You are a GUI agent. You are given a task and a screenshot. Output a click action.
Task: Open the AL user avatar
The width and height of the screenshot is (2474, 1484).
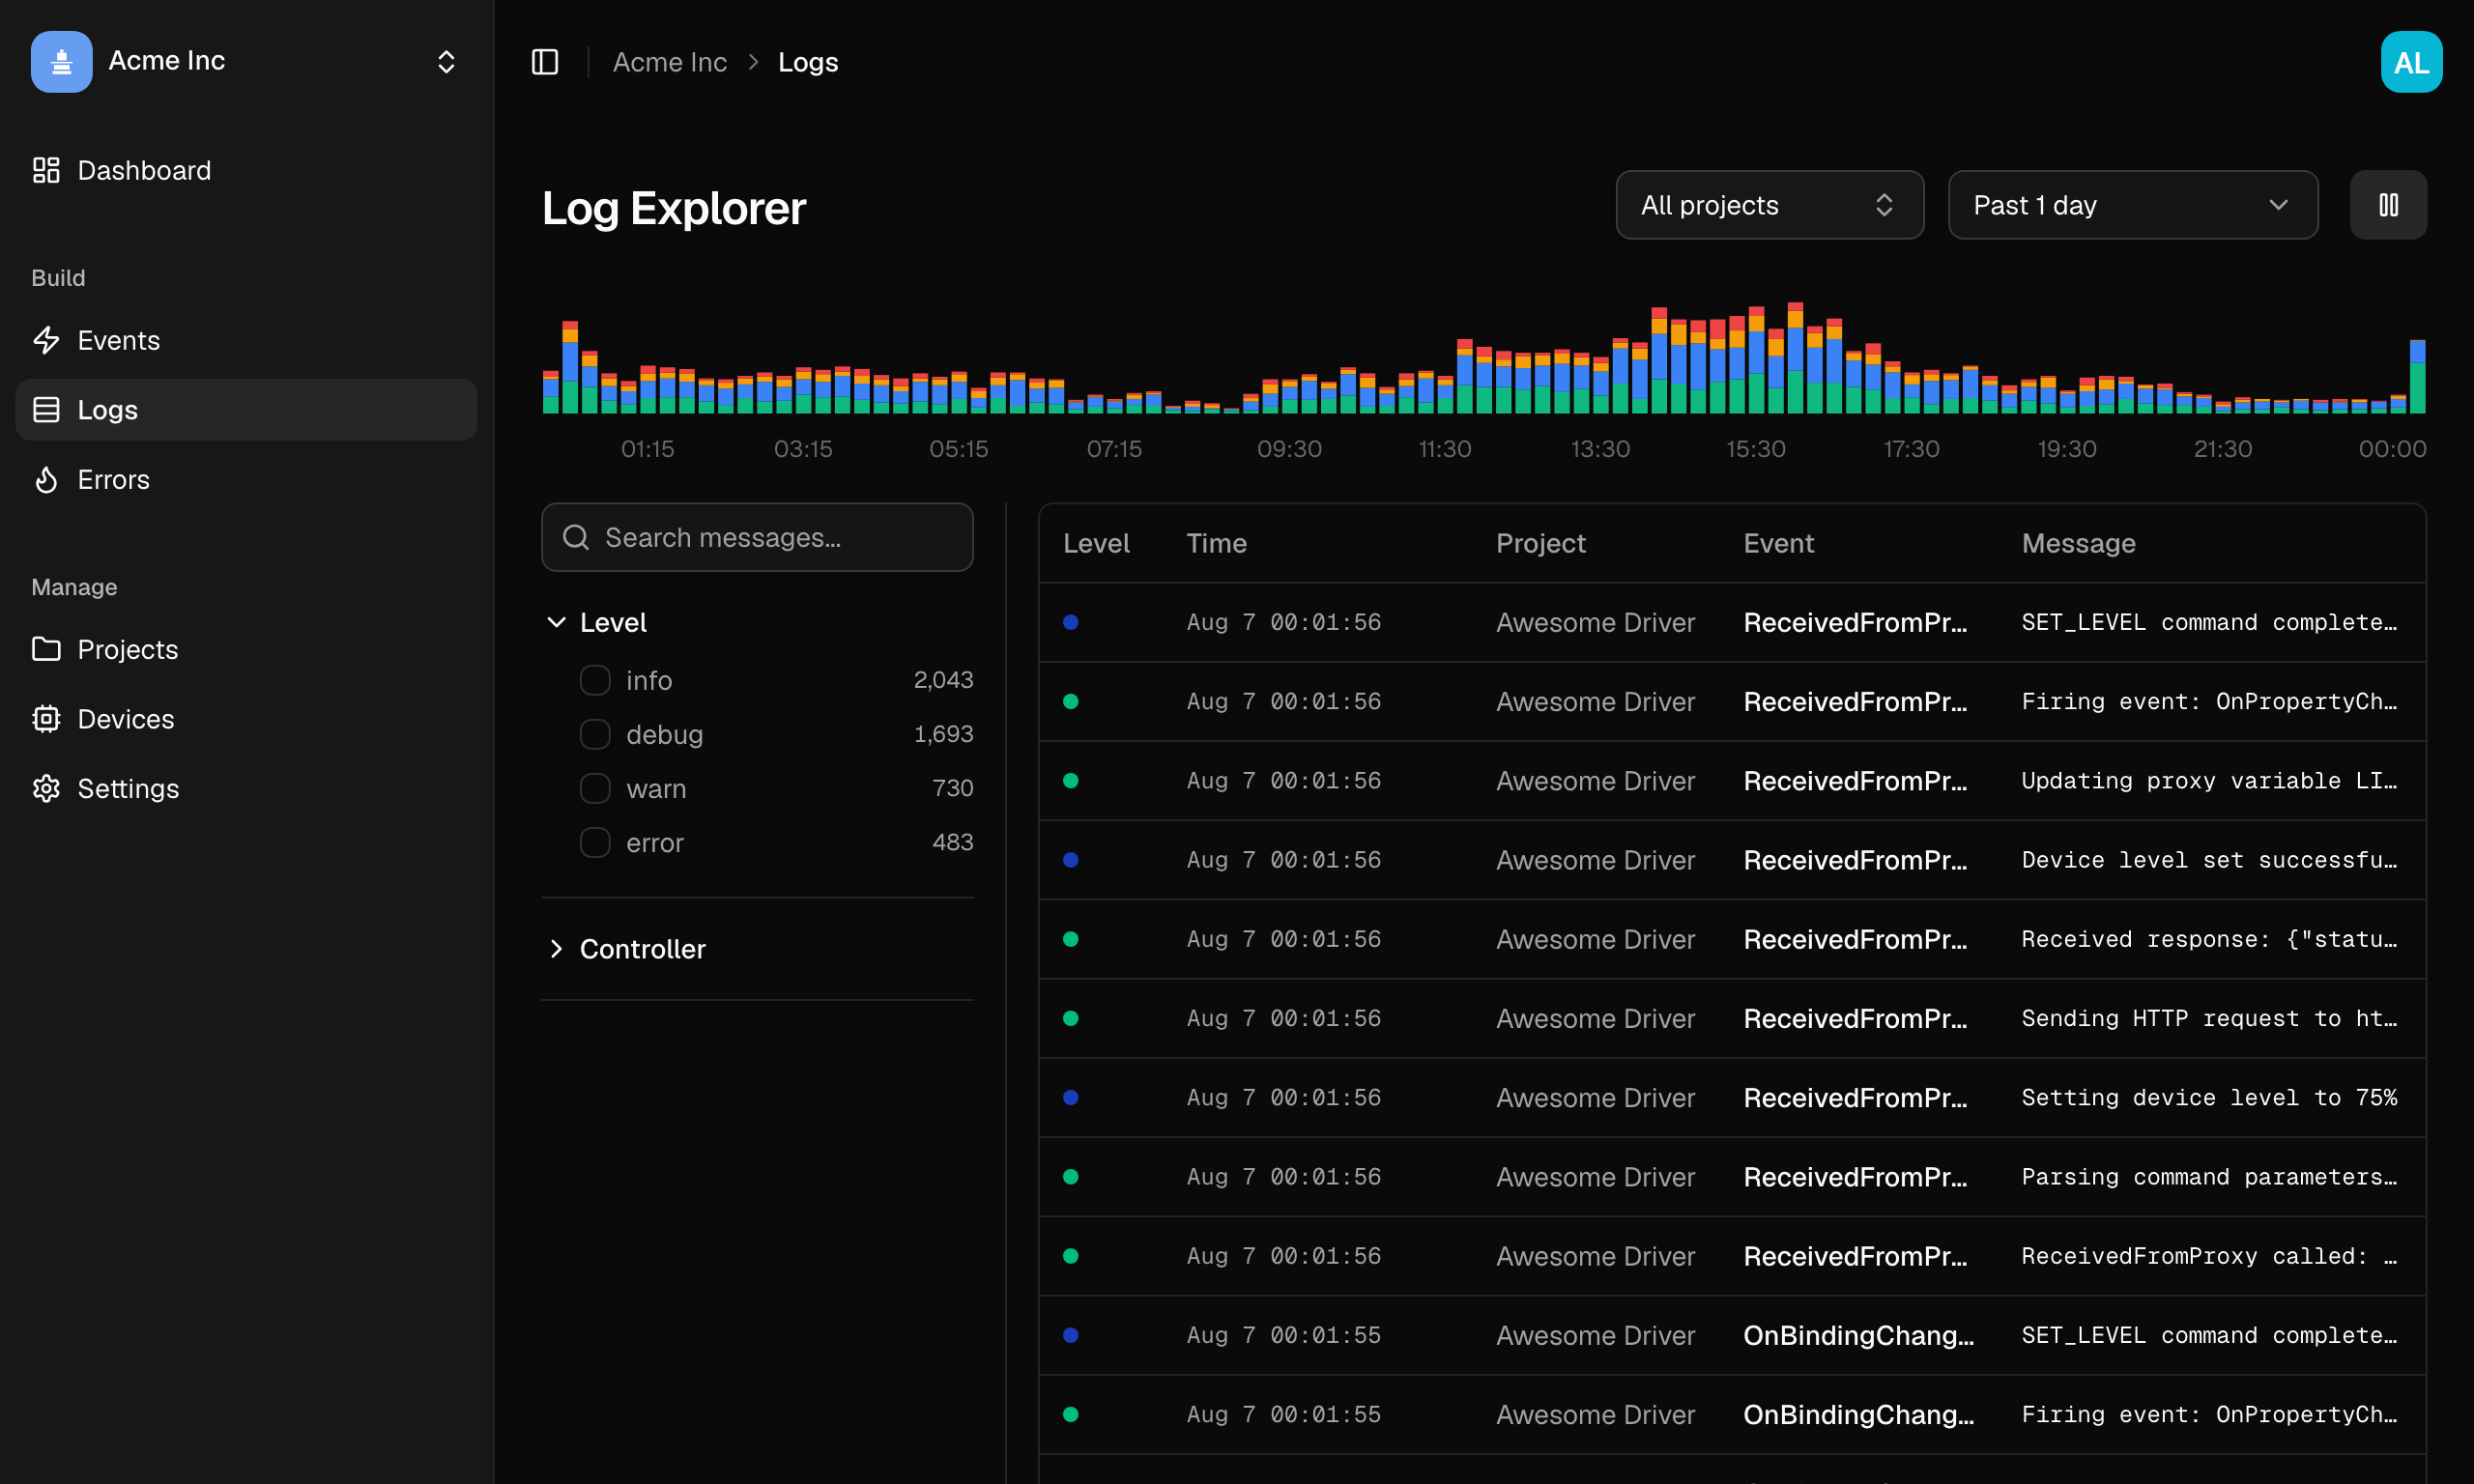(x=2410, y=62)
